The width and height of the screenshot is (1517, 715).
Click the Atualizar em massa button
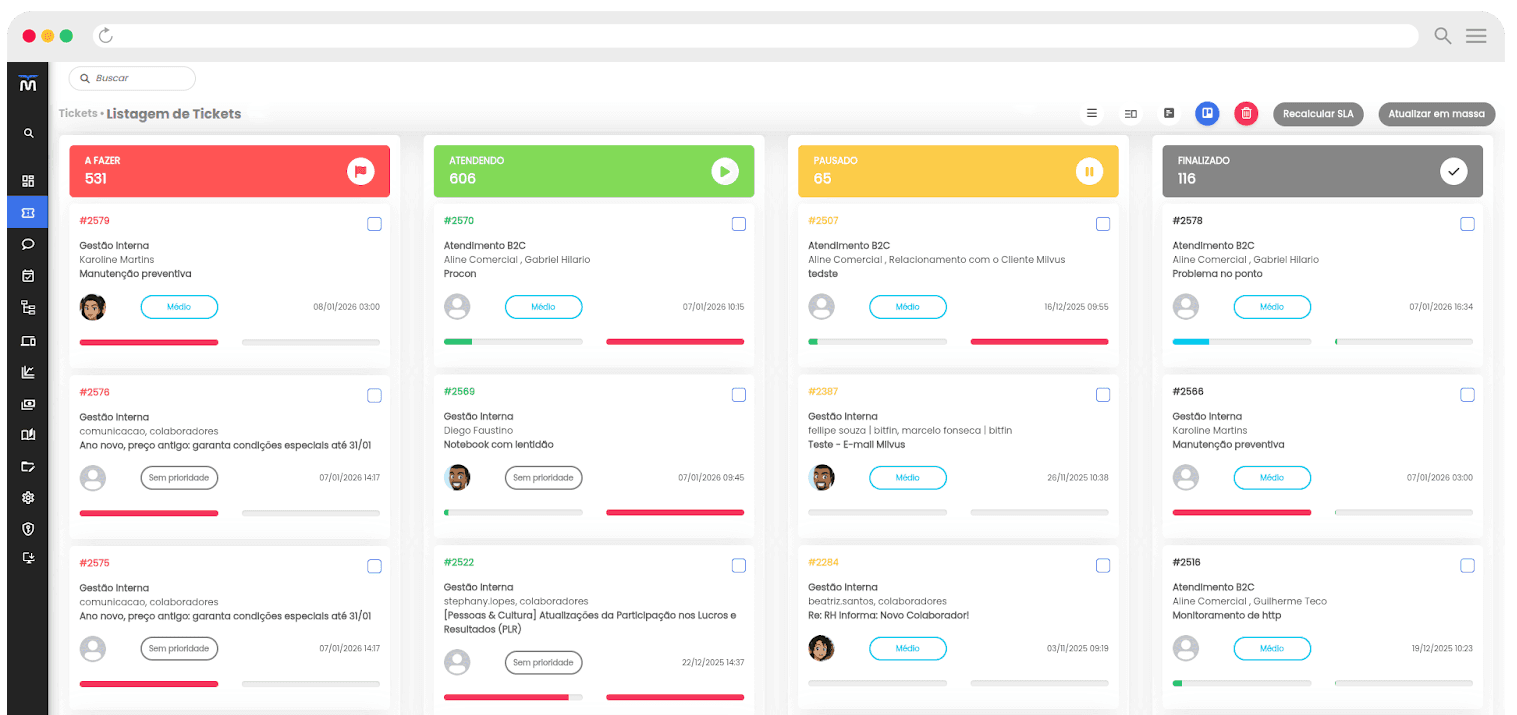pos(1436,114)
